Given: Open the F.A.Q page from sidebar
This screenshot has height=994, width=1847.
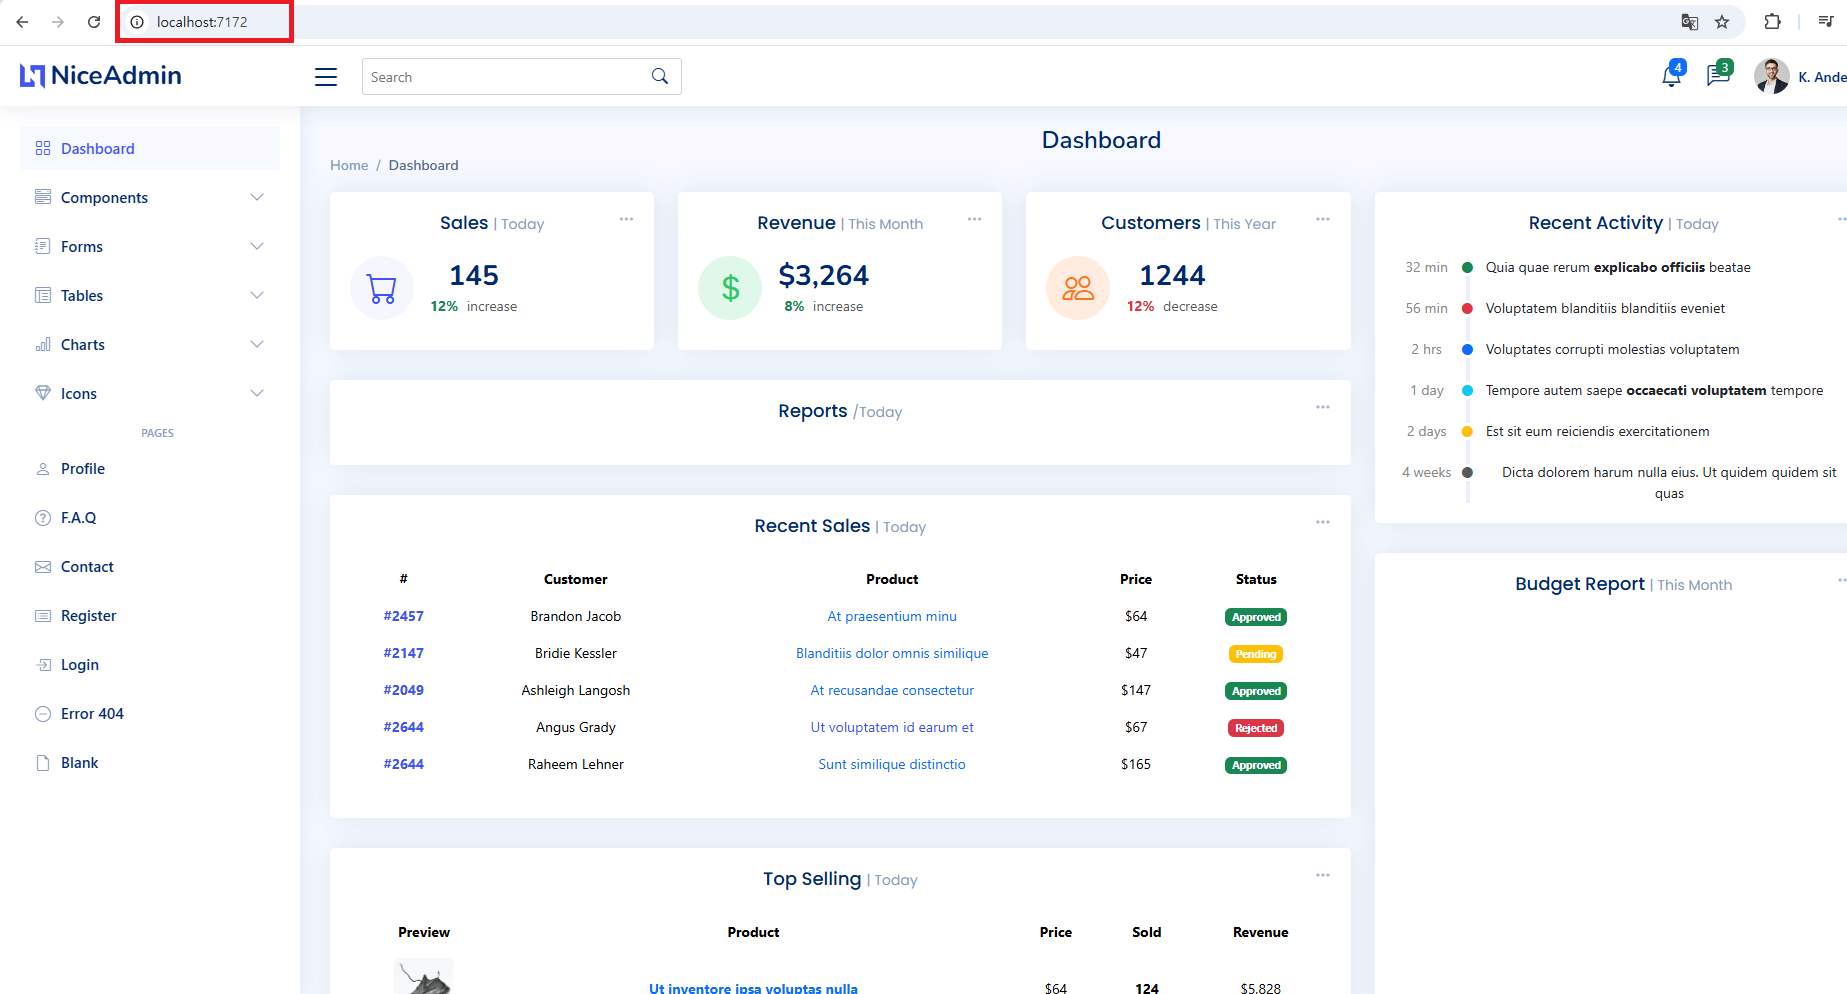Looking at the screenshot, I should (150, 517).
